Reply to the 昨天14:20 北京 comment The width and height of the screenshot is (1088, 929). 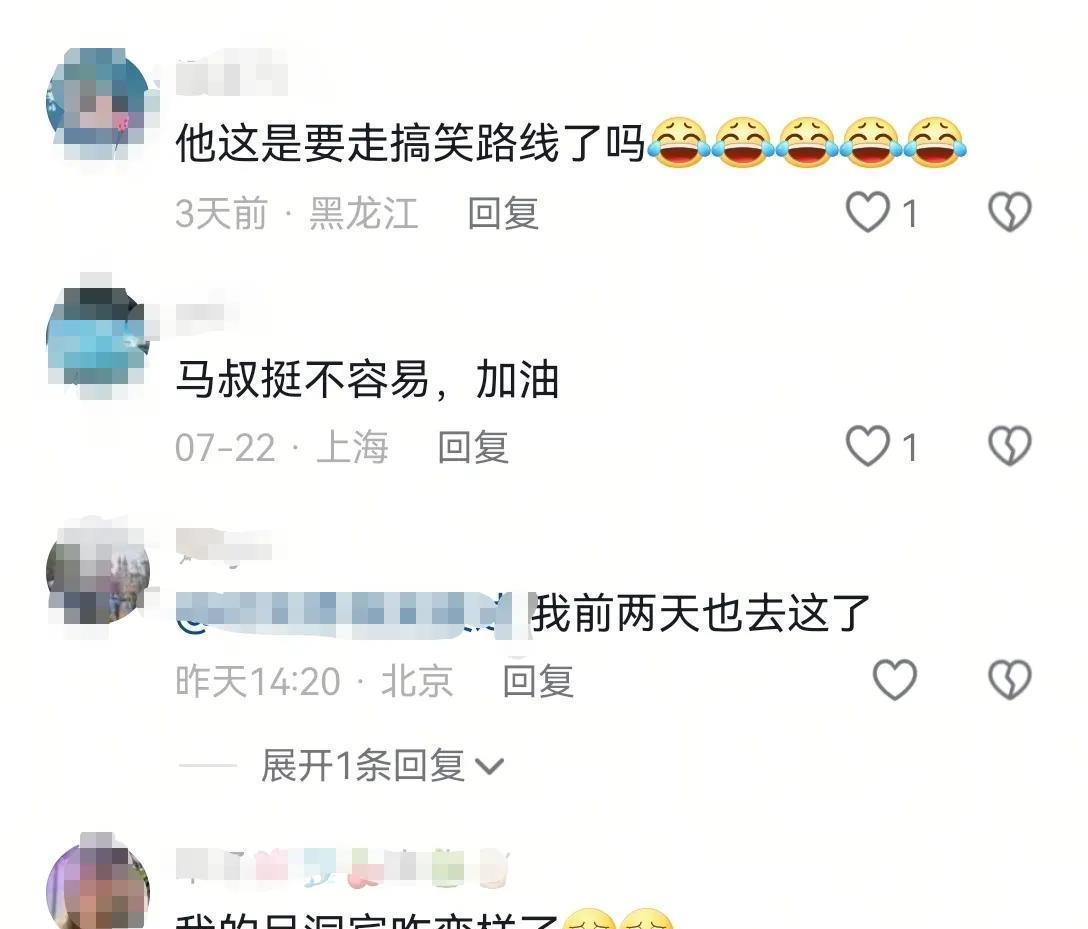538,681
